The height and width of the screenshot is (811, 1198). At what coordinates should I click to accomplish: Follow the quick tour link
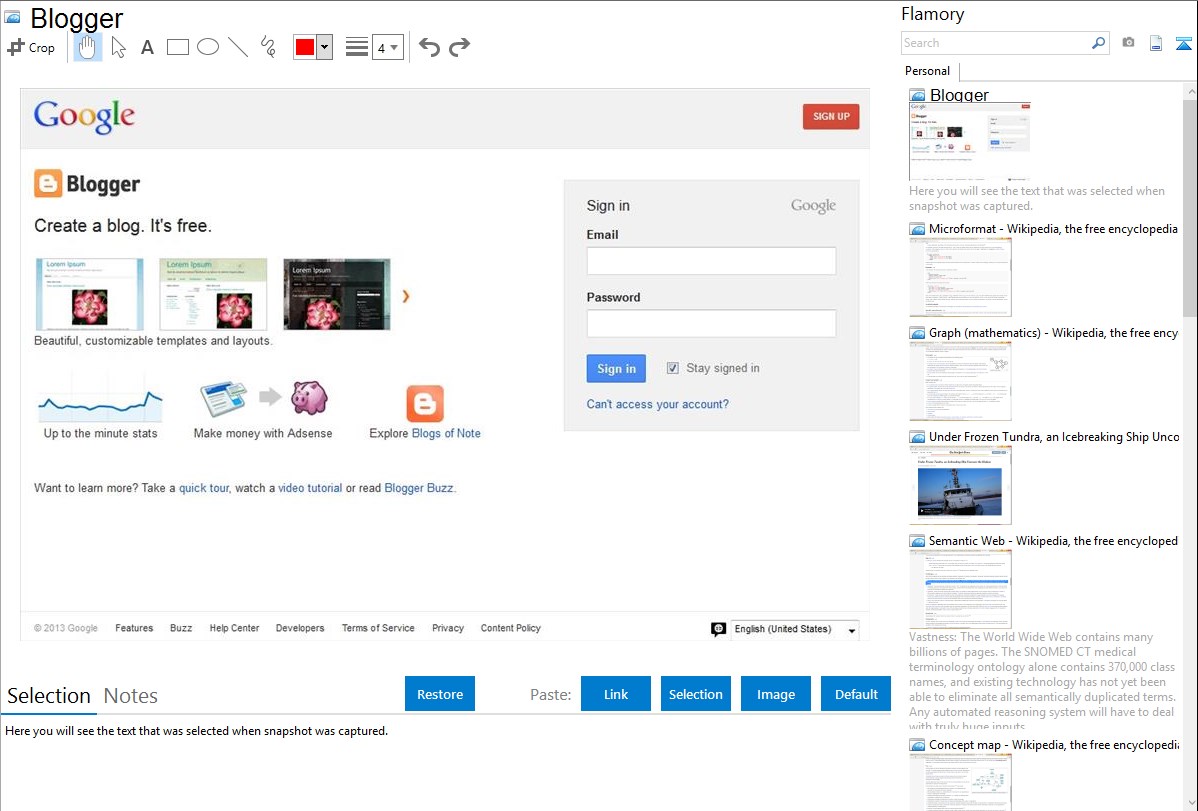(204, 488)
